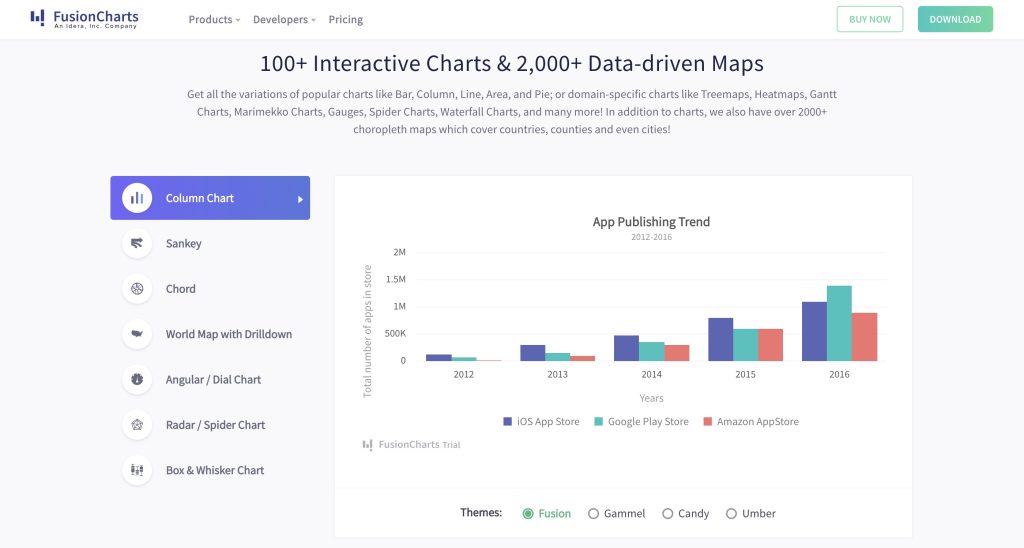
Task: Click the Amazon AppStore legend color square
Action: (x=707, y=421)
